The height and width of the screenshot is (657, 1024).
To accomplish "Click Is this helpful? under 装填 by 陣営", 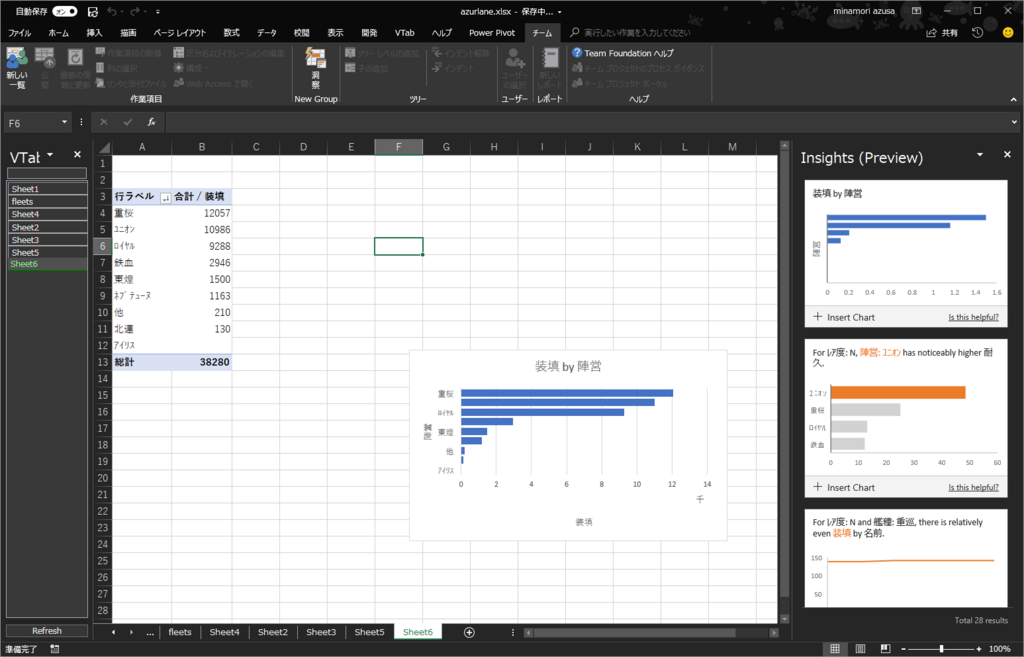I will [973, 317].
